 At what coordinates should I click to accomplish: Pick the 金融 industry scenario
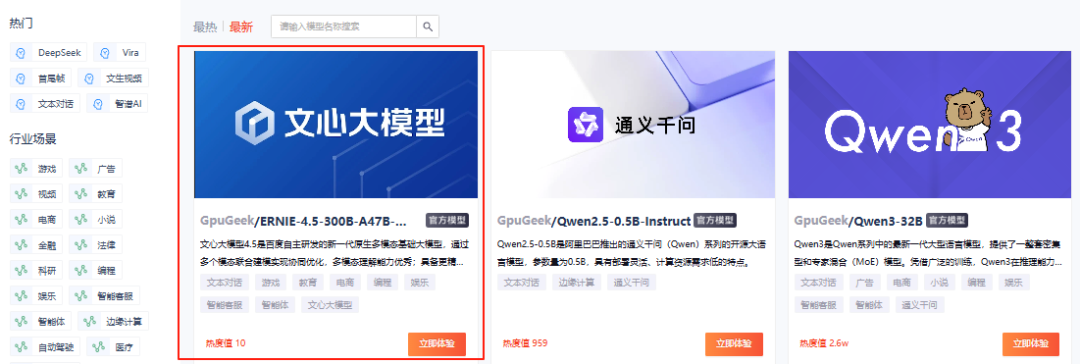[37, 245]
